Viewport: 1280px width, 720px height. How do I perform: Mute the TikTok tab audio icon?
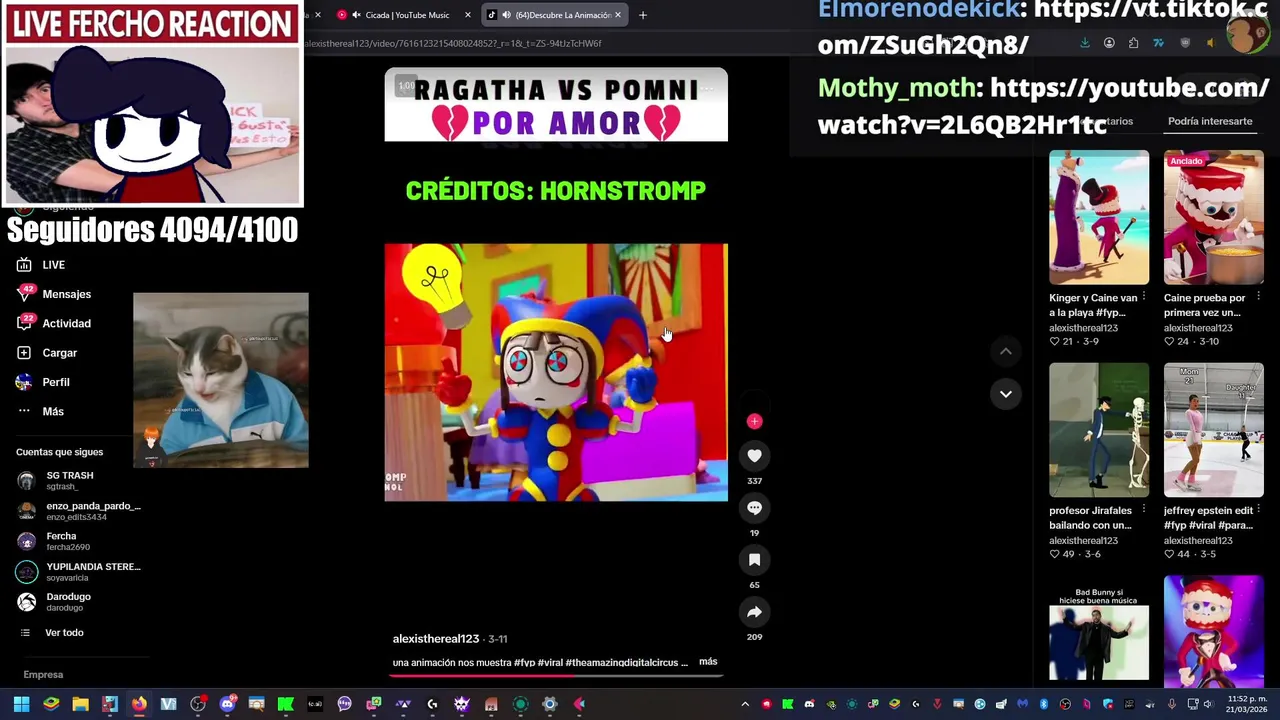click(x=506, y=15)
